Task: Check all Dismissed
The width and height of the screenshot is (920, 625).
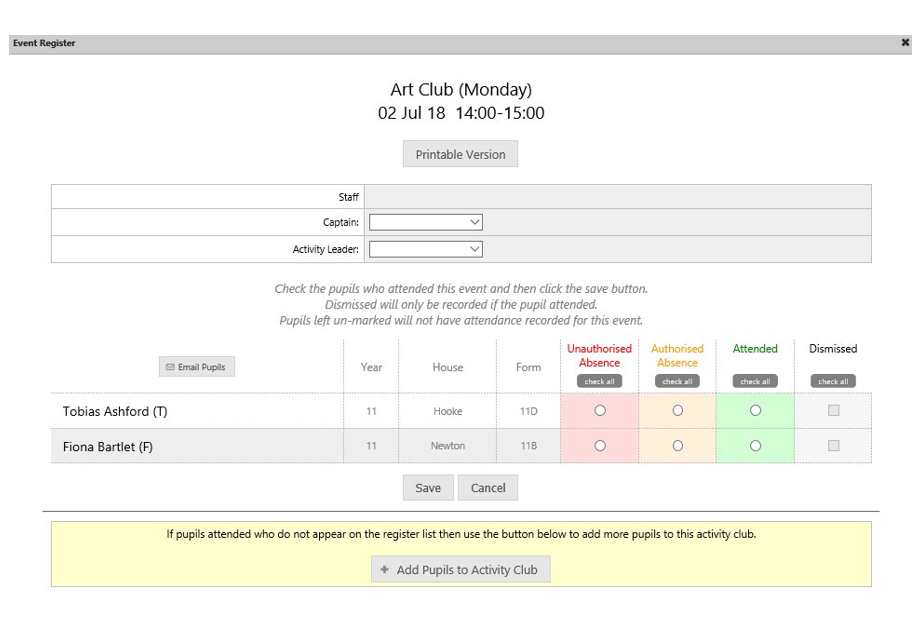Action: (x=833, y=381)
